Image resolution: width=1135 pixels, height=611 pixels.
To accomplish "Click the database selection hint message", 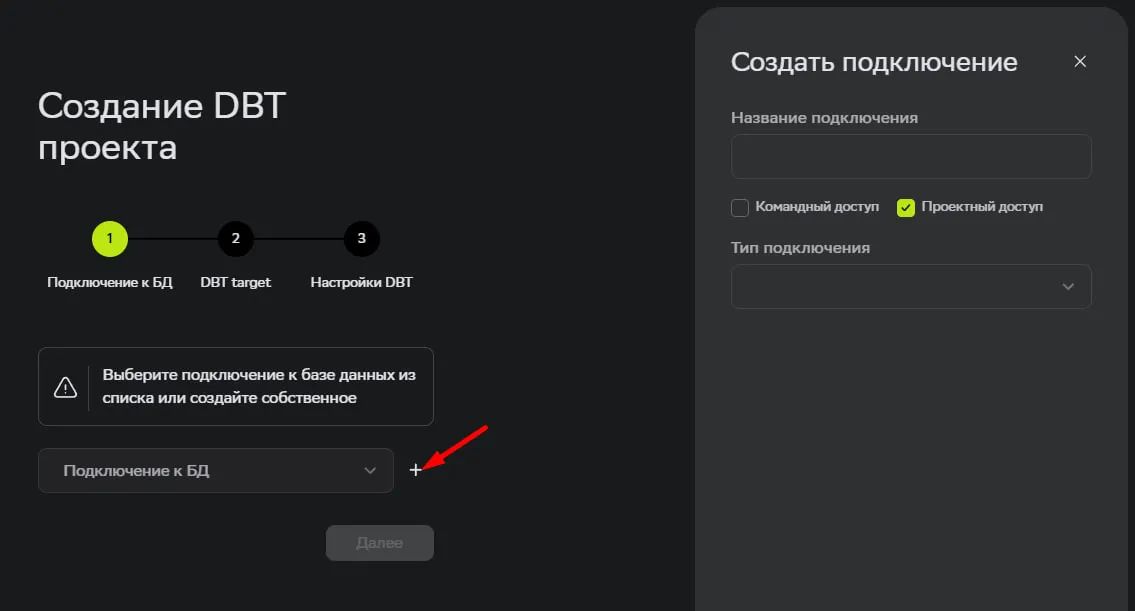I will tap(259, 387).
